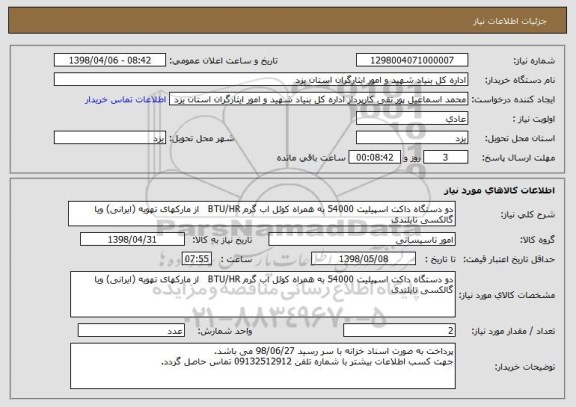This screenshot has height=407, width=576.
Task: Click the label مهلت ارسال پاسخ
Action: click(518, 158)
